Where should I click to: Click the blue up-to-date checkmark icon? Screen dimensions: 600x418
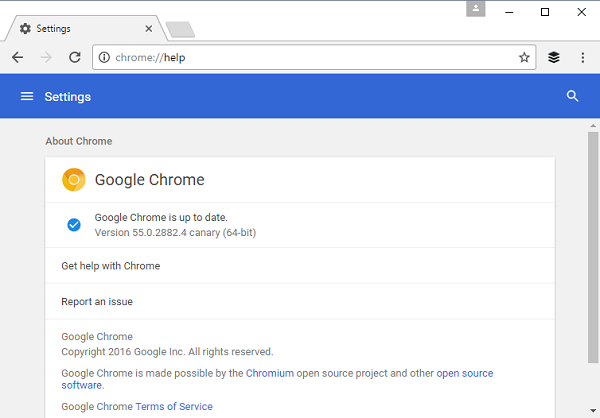pos(74,225)
